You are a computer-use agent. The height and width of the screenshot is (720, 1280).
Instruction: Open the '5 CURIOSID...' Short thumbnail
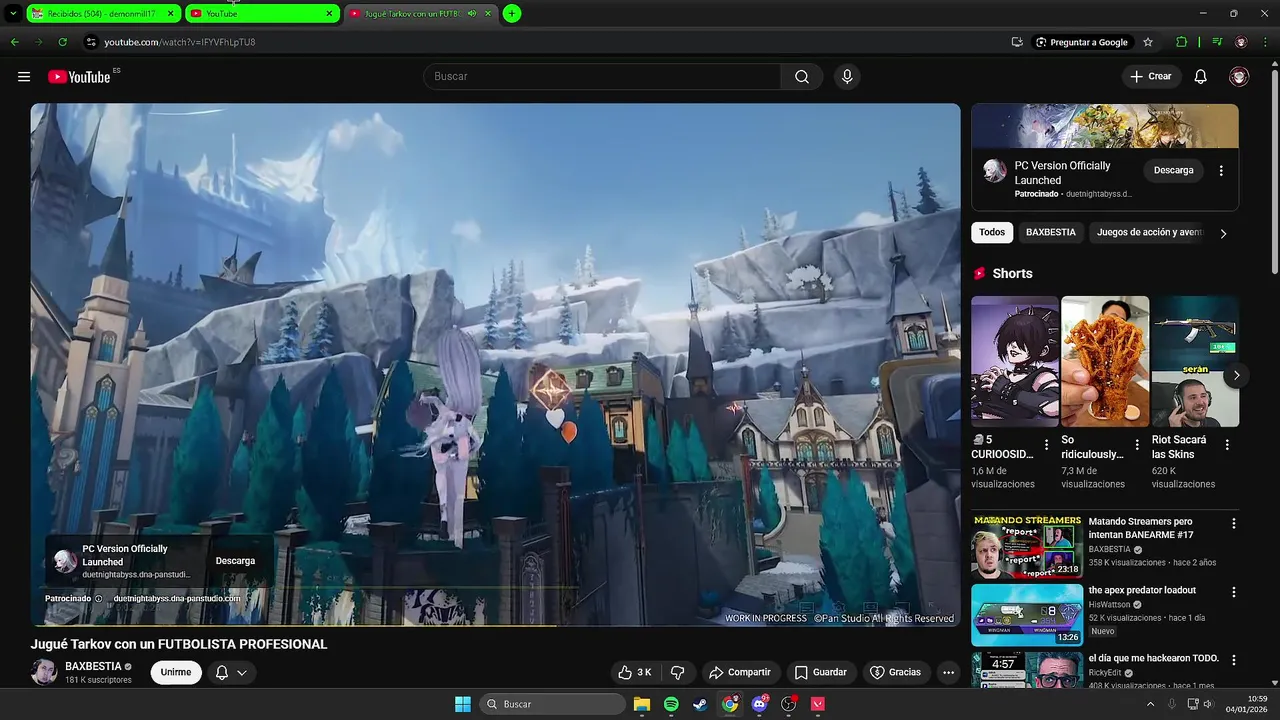1014,361
